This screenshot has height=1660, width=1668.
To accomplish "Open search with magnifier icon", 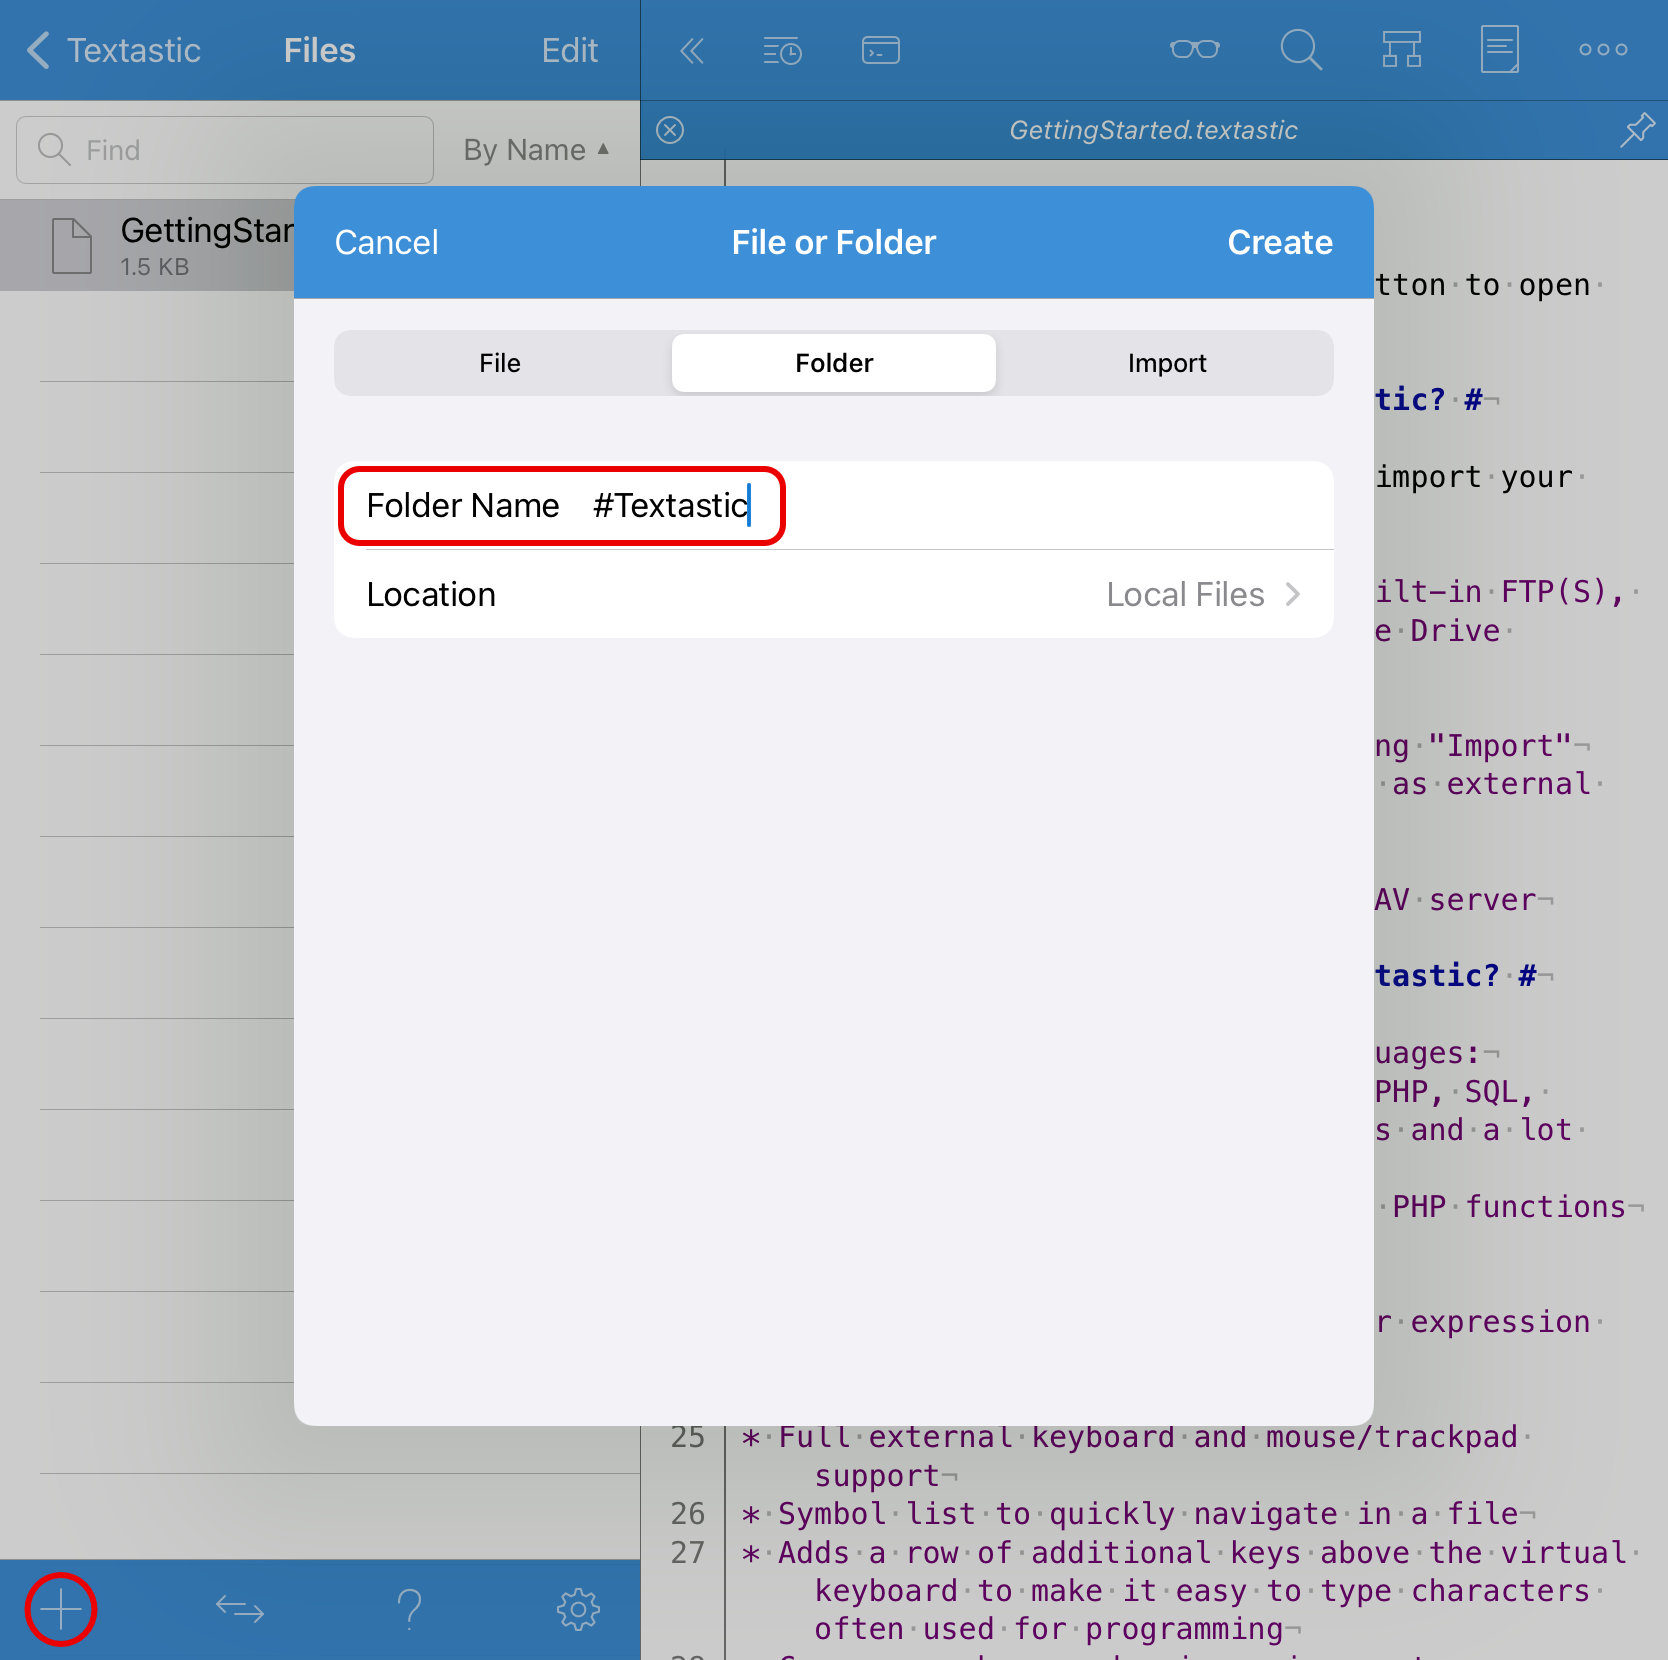I will (1301, 49).
